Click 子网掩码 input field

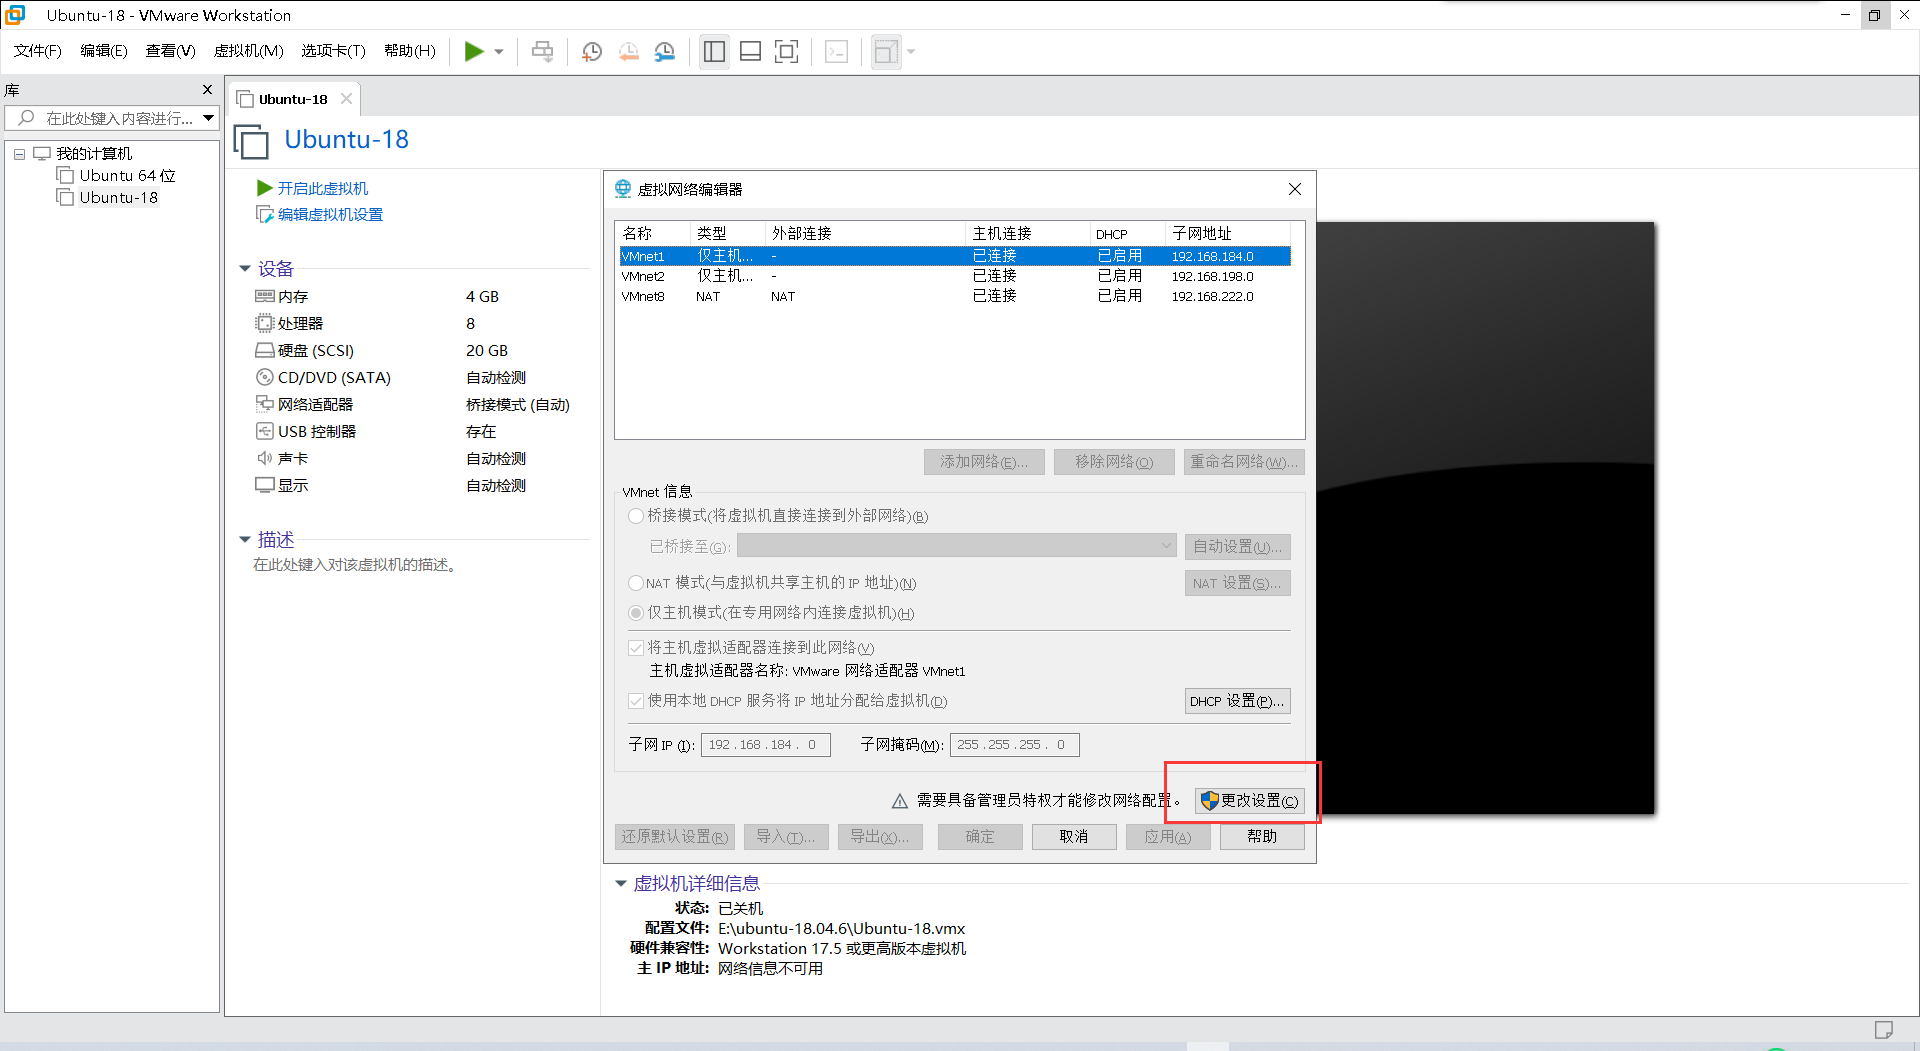point(1015,745)
